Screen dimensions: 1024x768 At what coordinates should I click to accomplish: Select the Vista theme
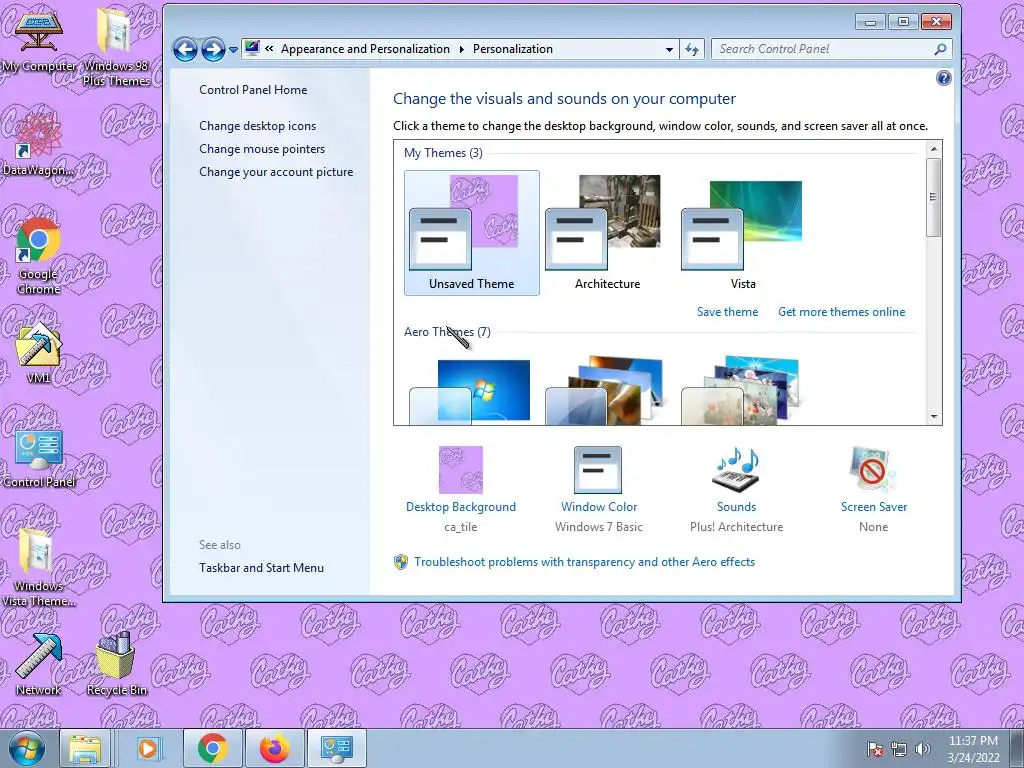click(x=743, y=233)
